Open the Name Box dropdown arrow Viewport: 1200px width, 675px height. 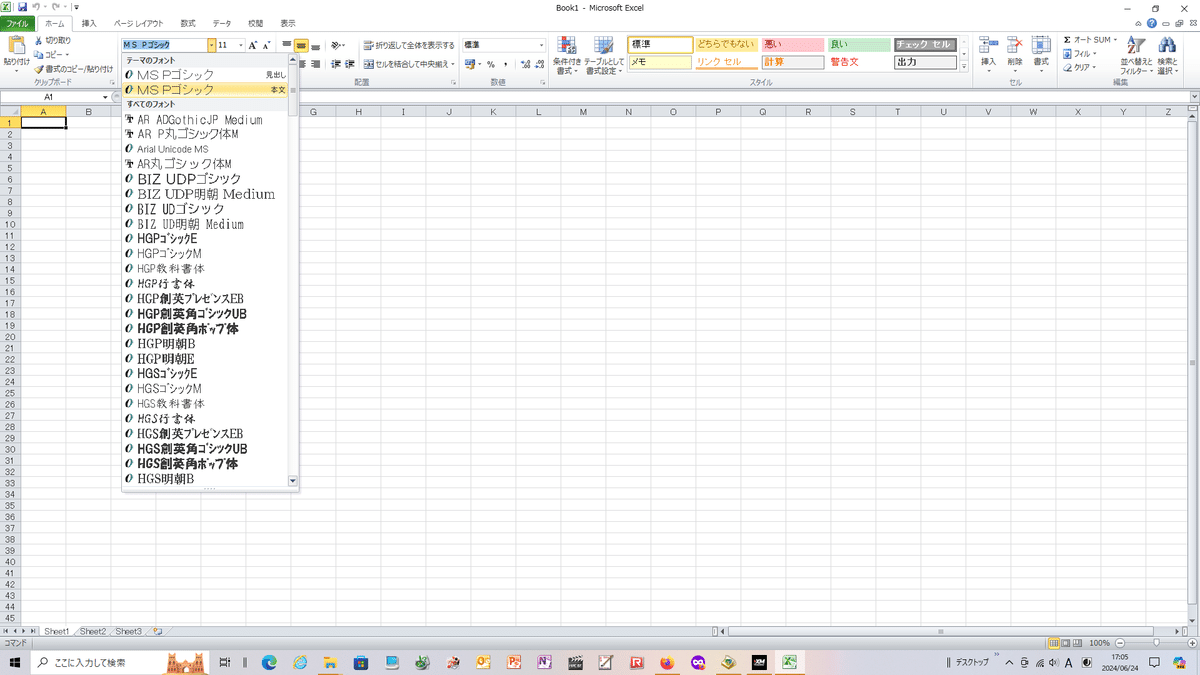pyautogui.click(x=105, y=97)
